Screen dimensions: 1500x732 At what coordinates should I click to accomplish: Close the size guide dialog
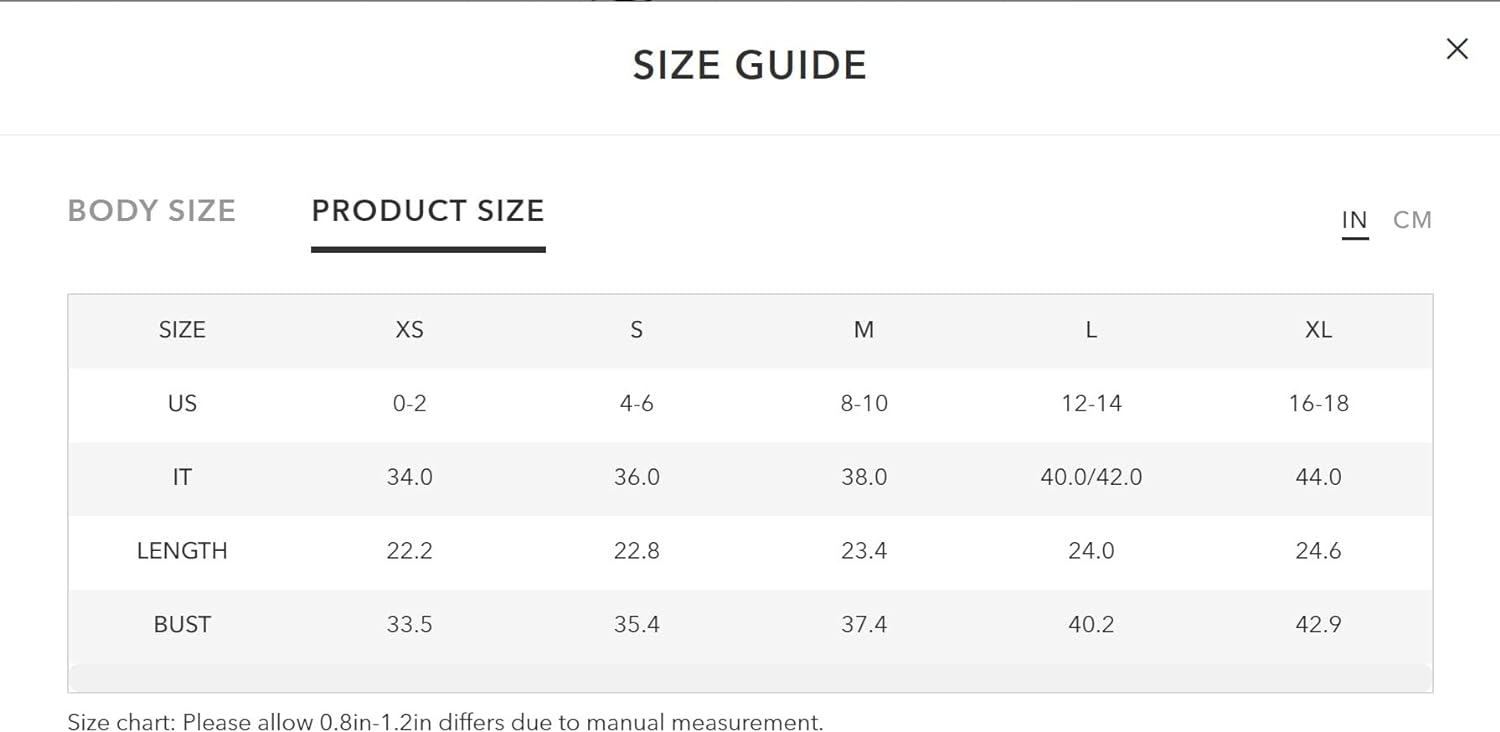(x=1457, y=49)
